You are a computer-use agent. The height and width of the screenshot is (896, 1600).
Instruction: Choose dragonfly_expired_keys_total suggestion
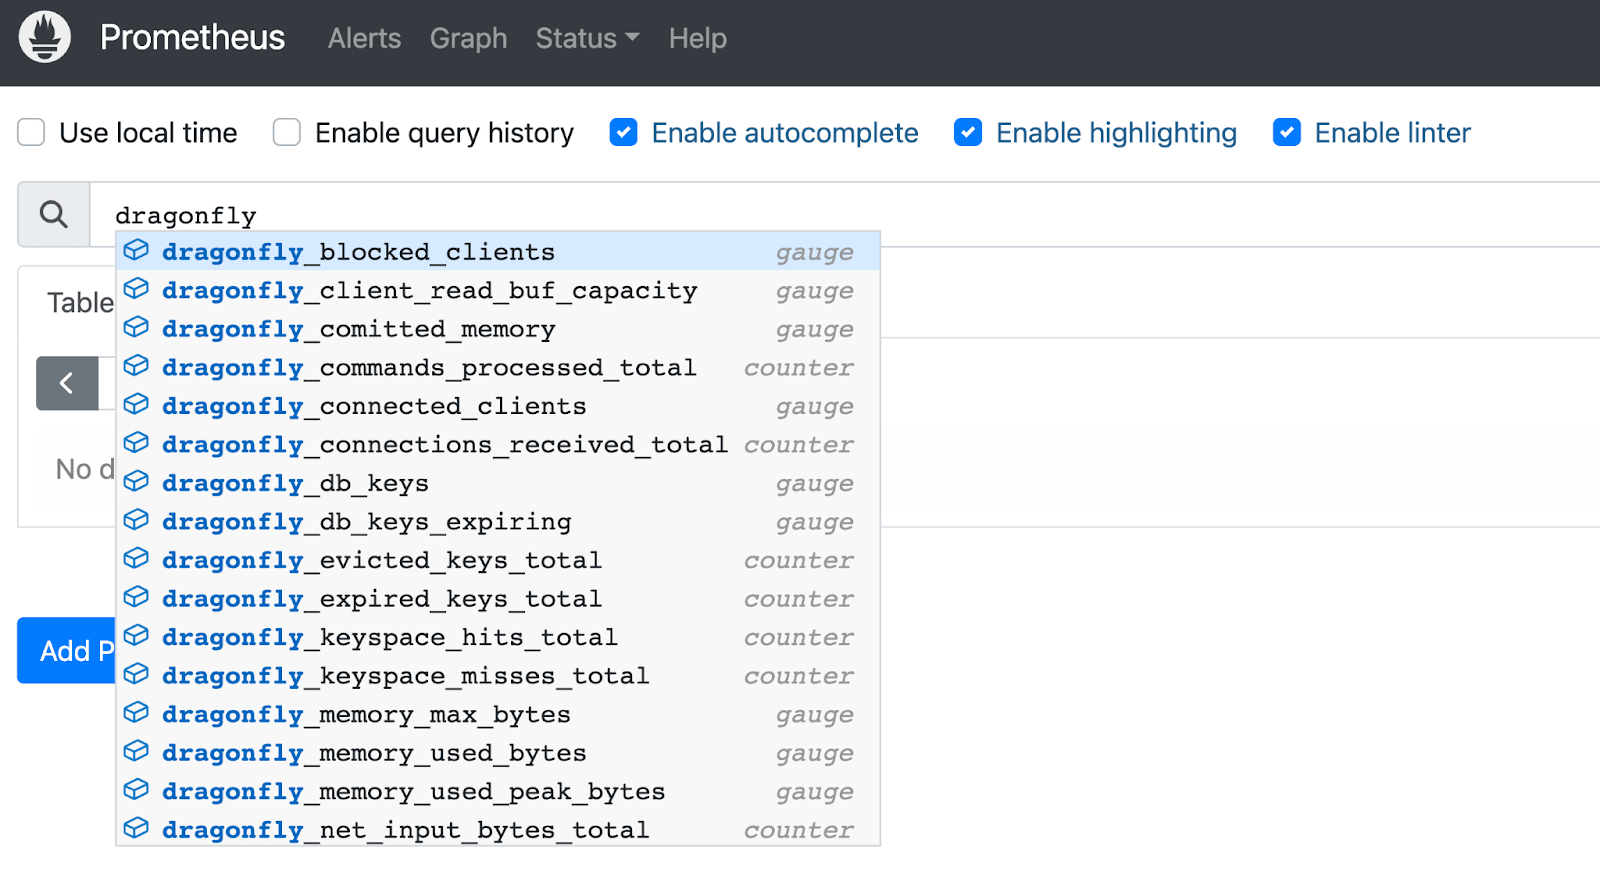(498, 598)
